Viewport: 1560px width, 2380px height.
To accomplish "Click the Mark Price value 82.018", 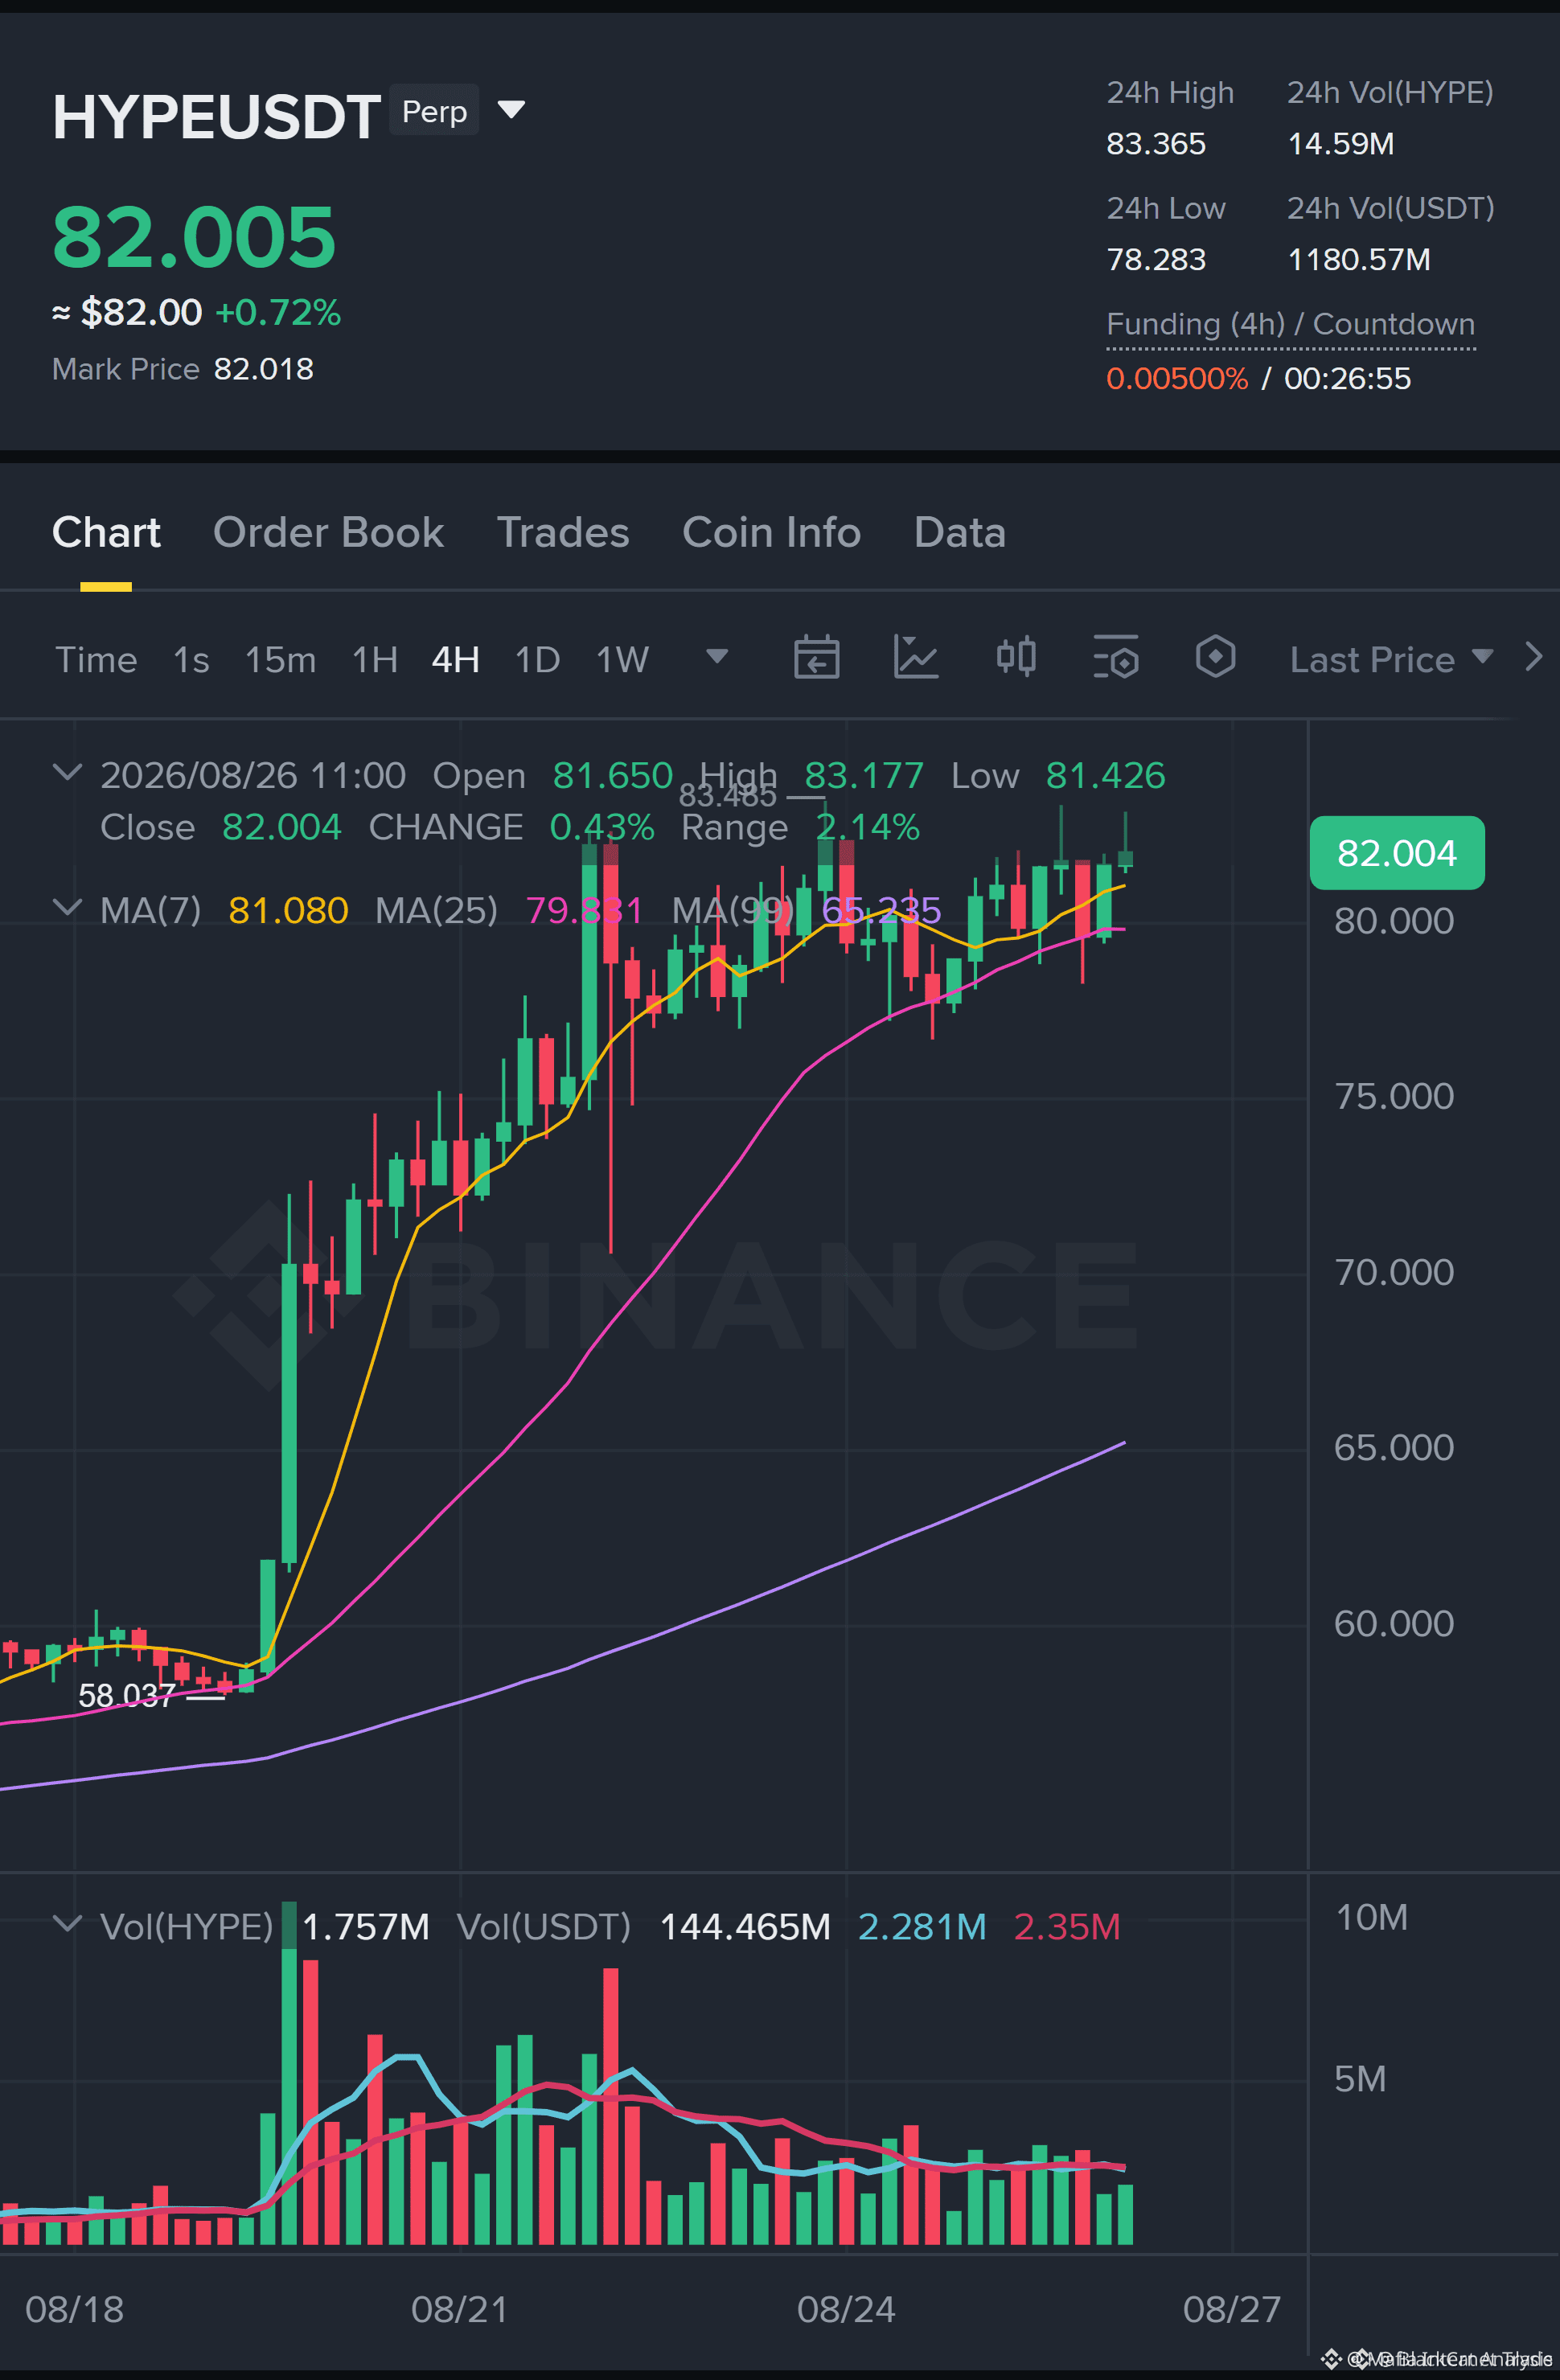I will pos(264,369).
